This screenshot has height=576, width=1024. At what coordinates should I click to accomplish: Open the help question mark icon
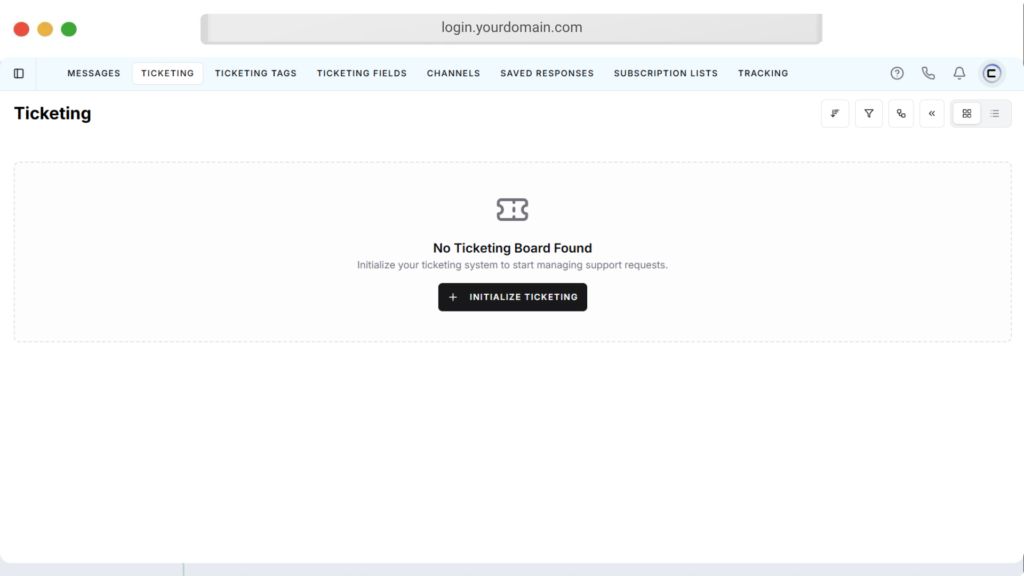(897, 73)
